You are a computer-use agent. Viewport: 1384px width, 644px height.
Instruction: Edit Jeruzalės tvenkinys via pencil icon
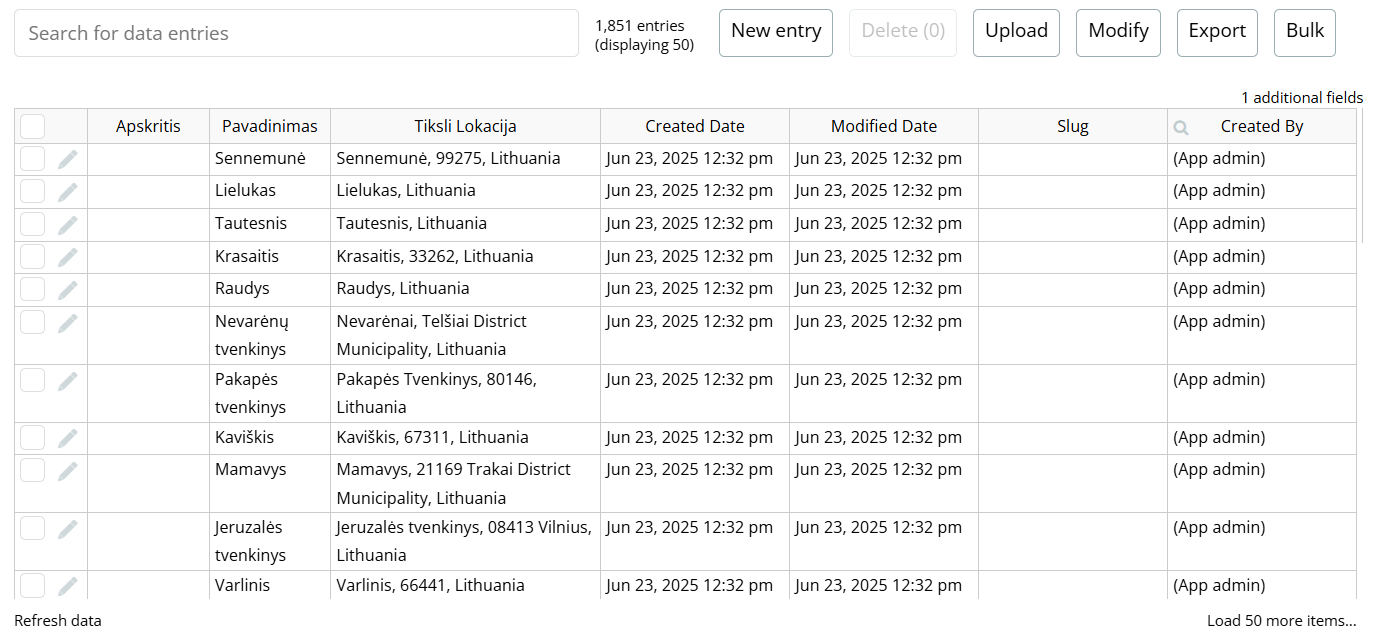[x=67, y=529]
